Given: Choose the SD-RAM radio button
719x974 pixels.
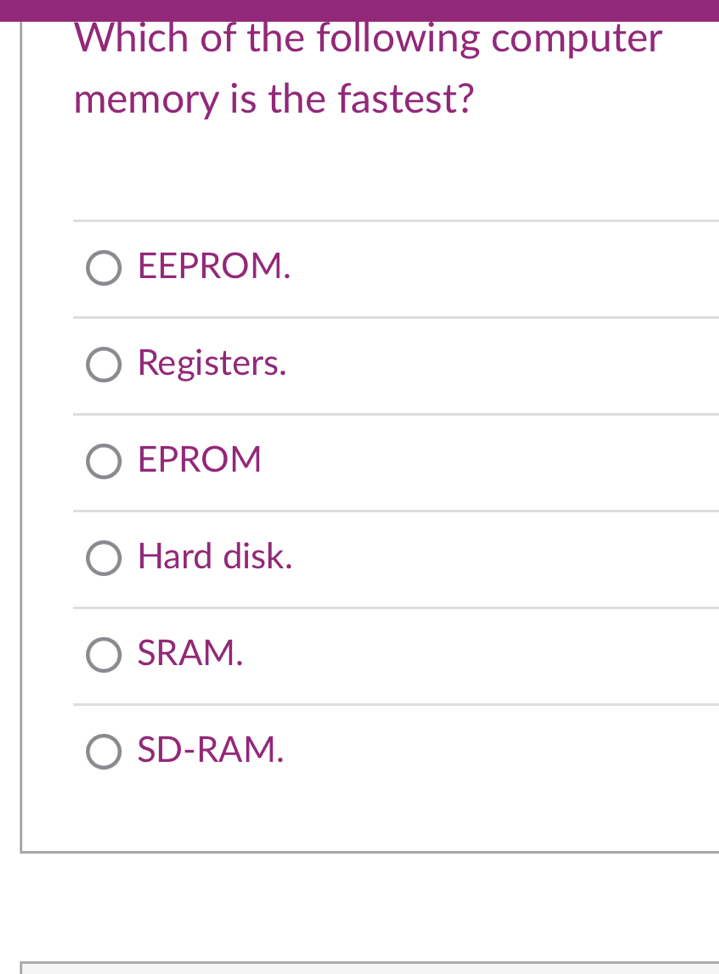Looking at the screenshot, I should (x=104, y=751).
